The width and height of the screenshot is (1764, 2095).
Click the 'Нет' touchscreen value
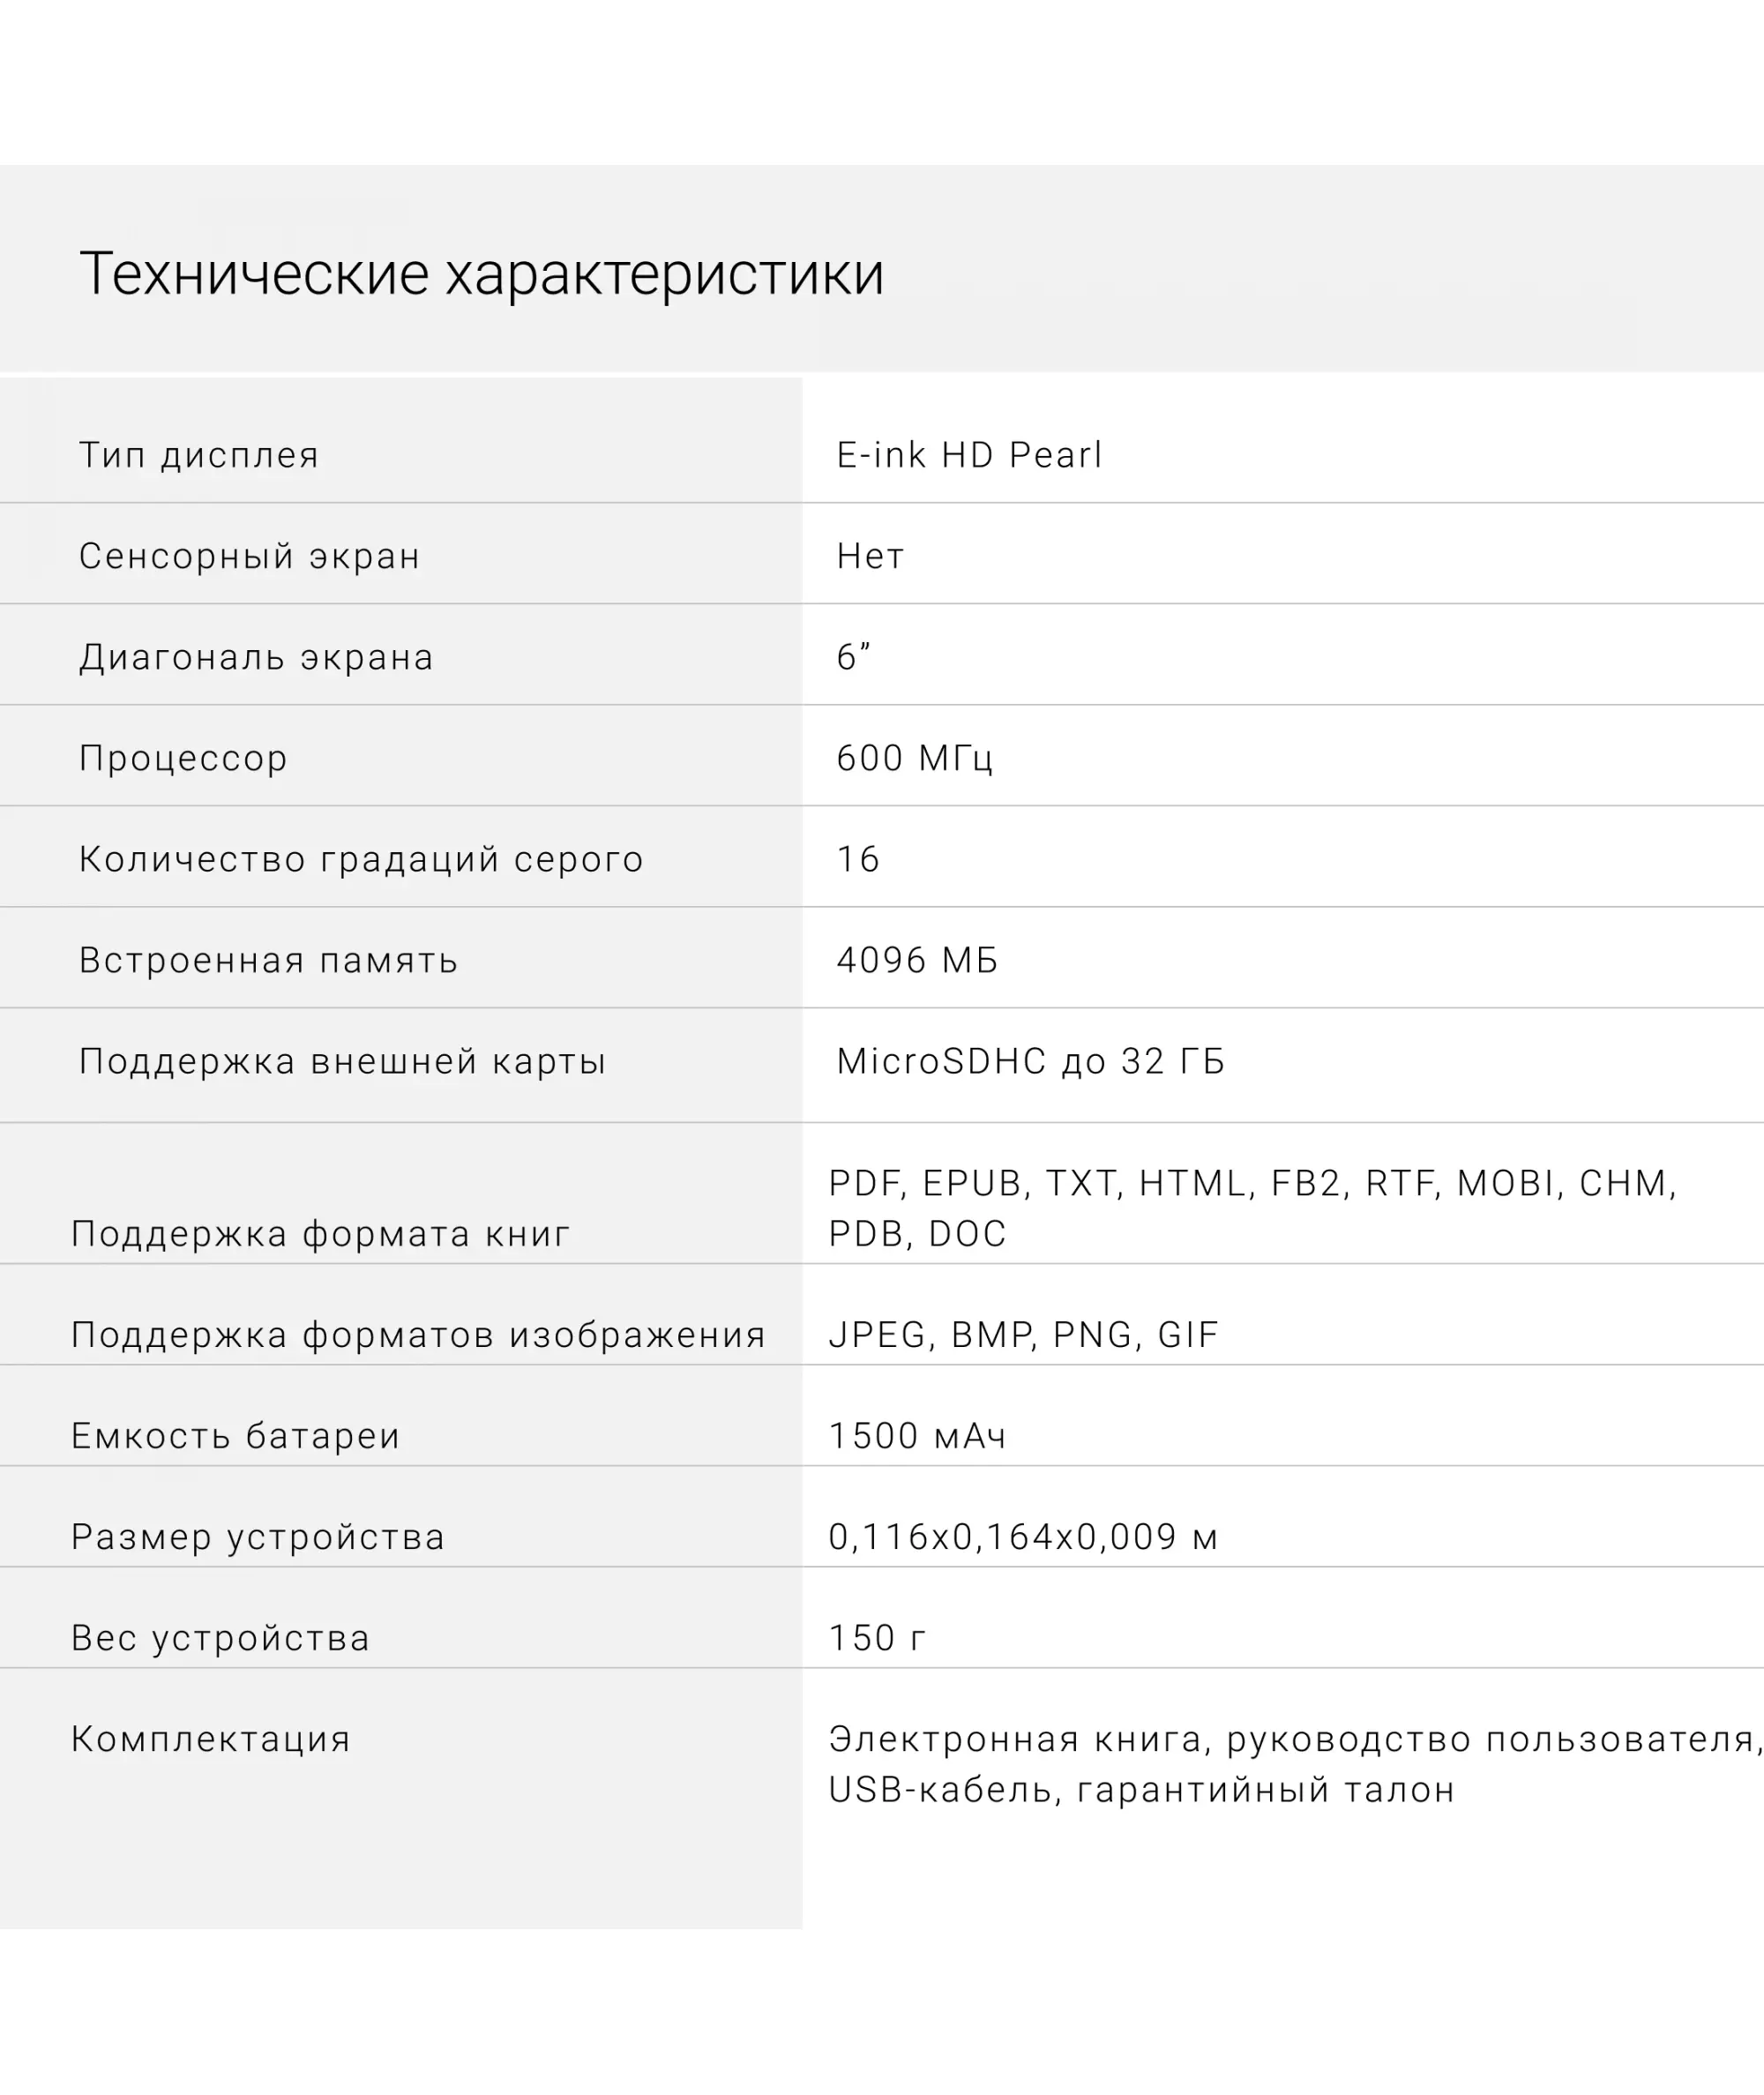pos(870,556)
